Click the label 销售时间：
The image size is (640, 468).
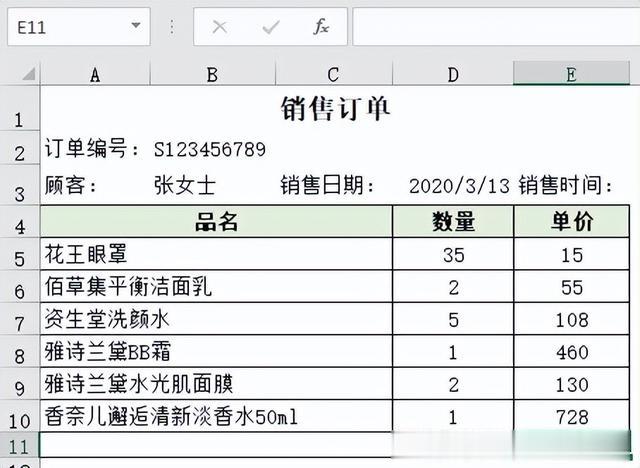[566, 185]
